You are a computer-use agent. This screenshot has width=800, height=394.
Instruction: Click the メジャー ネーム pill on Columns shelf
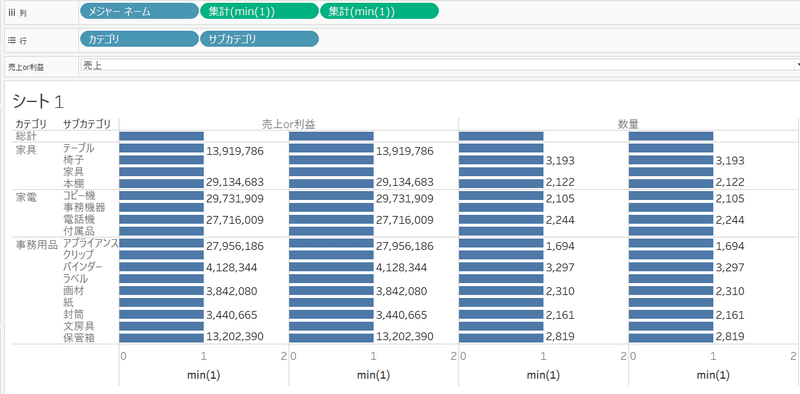pos(139,11)
